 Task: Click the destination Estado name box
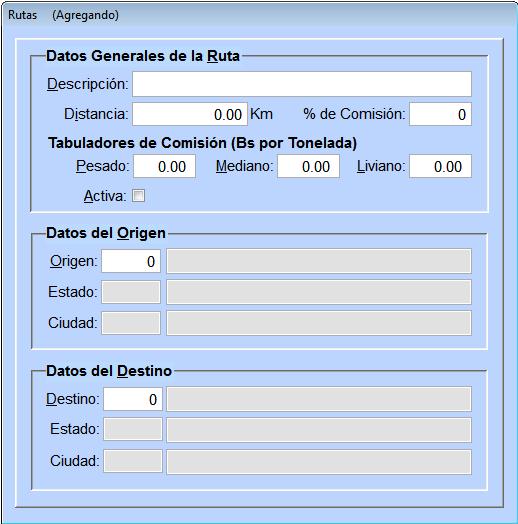(319, 429)
